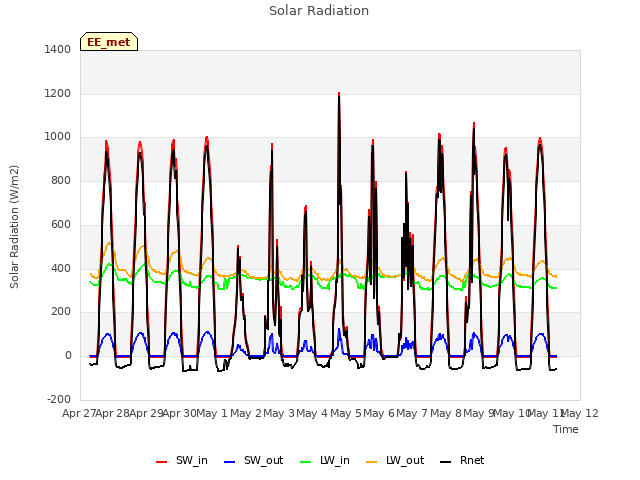
Task: Click the May 12 x-axis label
Action: (580, 413)
